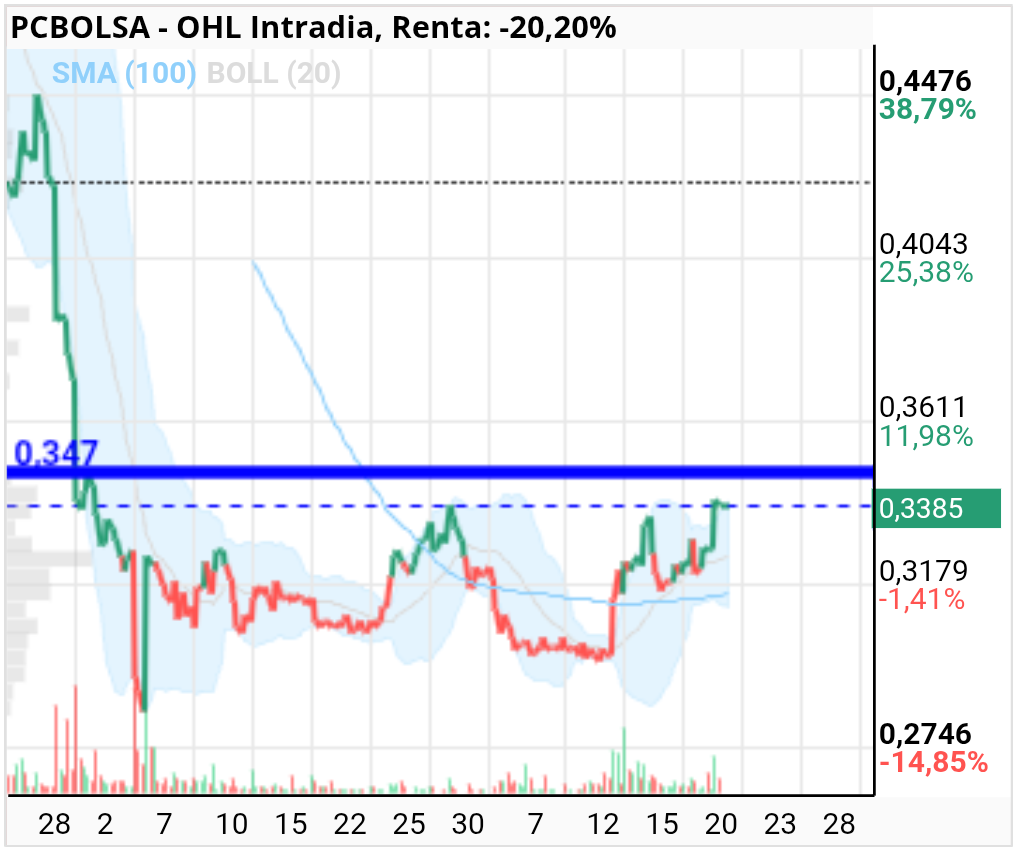Viewport: 1017px width, 851px height.
Task: Click the 11,98% percentage label
Action: pyautogui.click(x=926, y=436)
